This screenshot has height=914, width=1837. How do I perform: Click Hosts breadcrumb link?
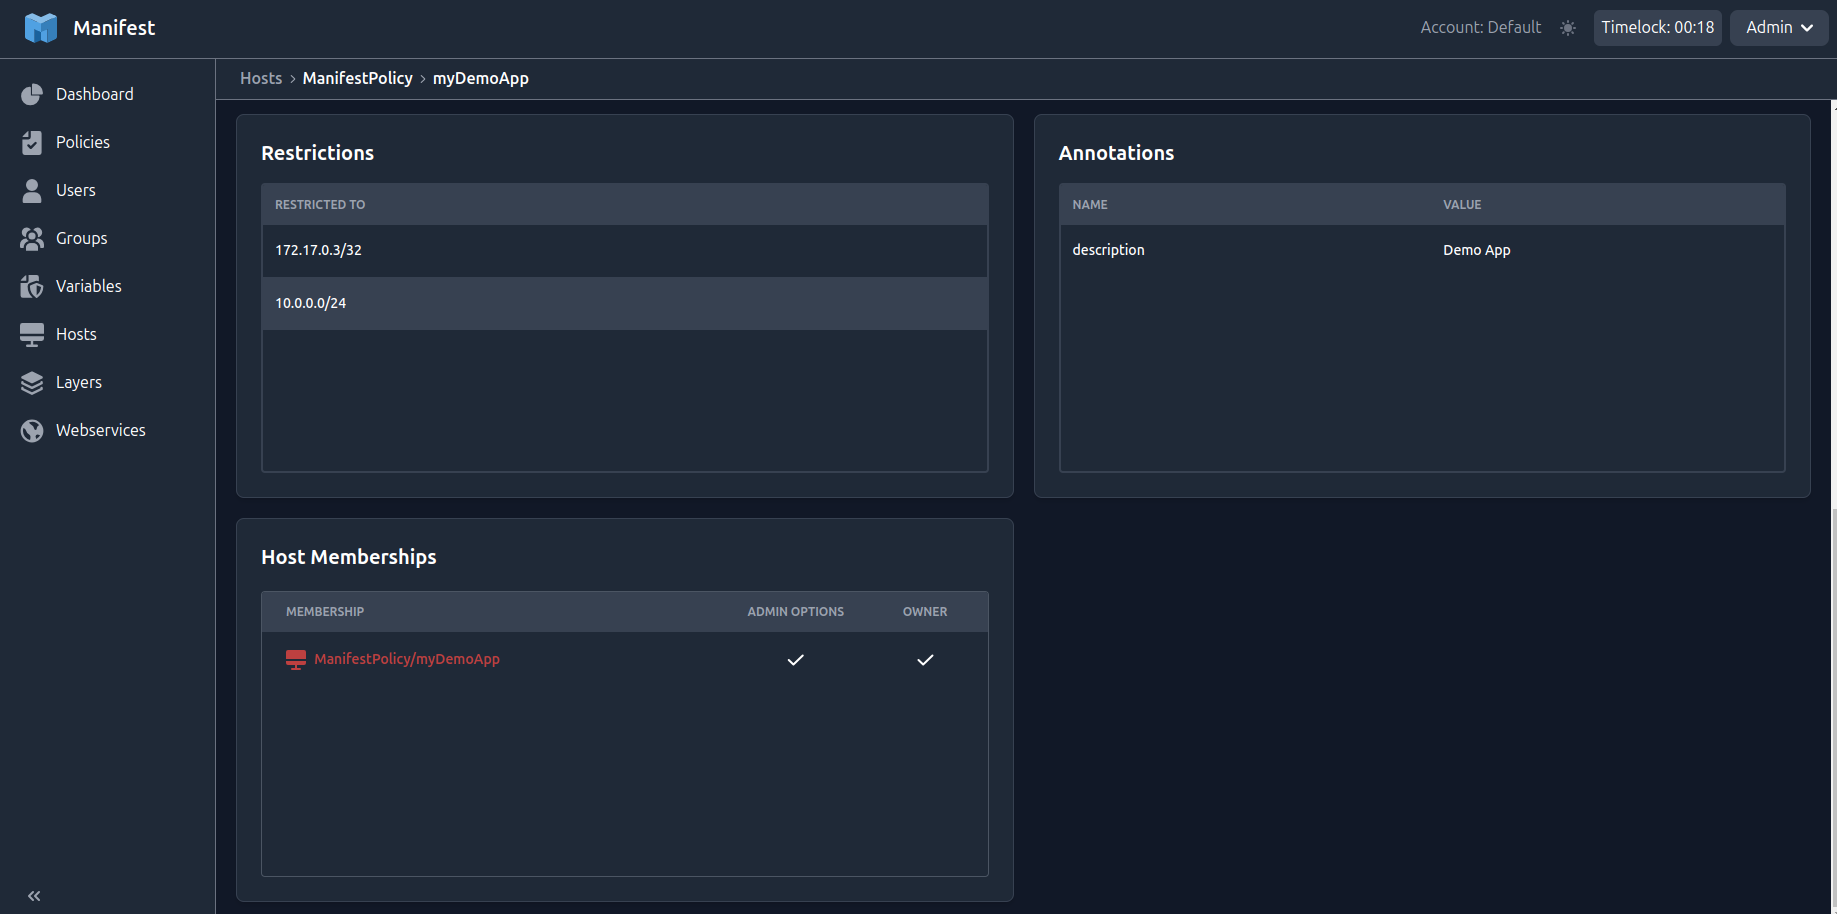[261, 78]
